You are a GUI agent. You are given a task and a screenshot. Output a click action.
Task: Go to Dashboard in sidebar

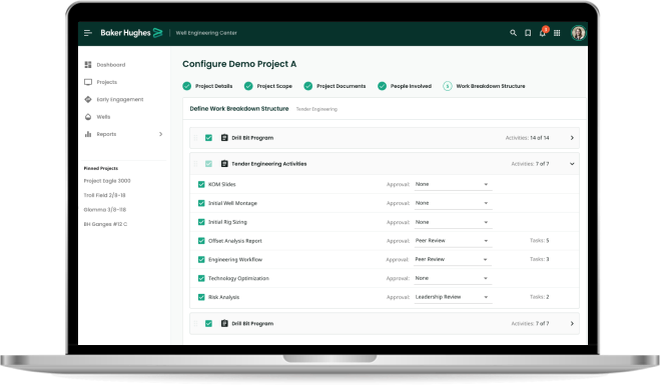(x=111, y=65)
